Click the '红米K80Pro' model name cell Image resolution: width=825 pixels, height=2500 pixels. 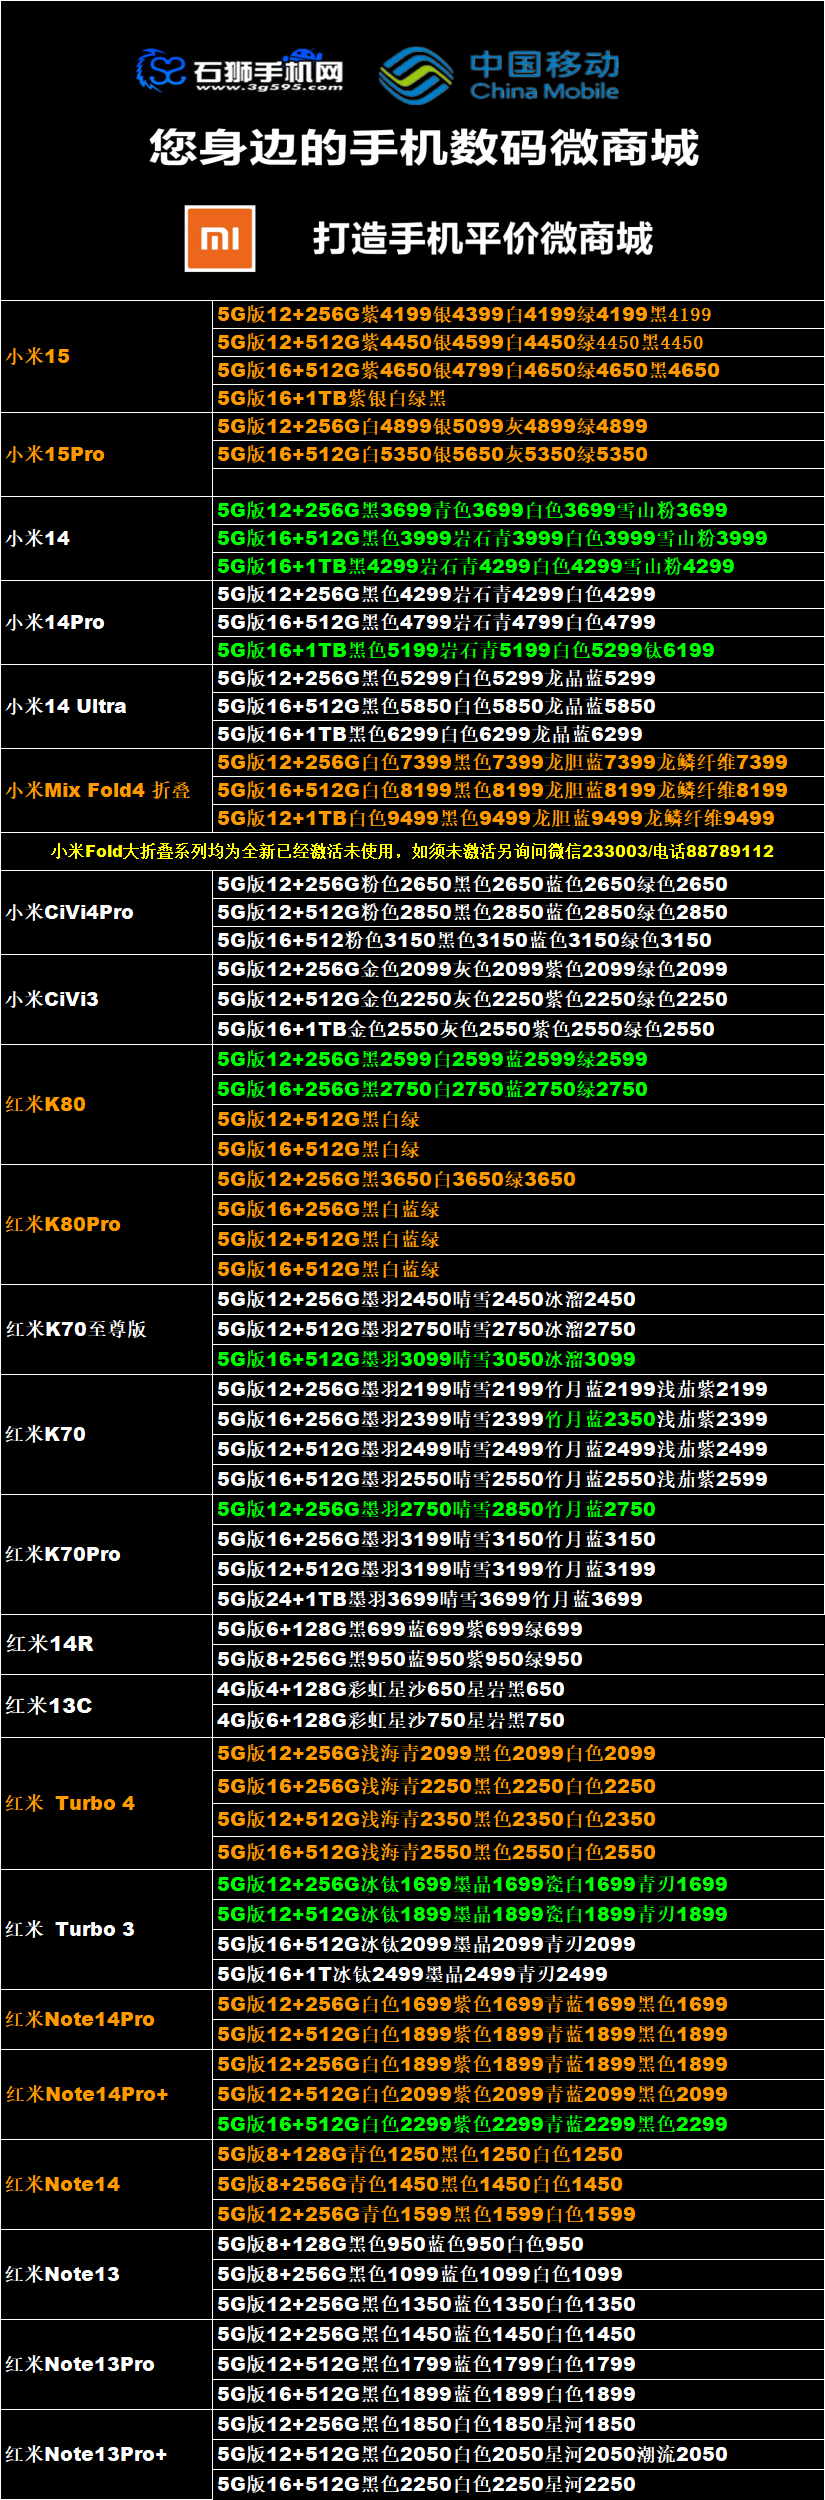[x=107, y=1224]
